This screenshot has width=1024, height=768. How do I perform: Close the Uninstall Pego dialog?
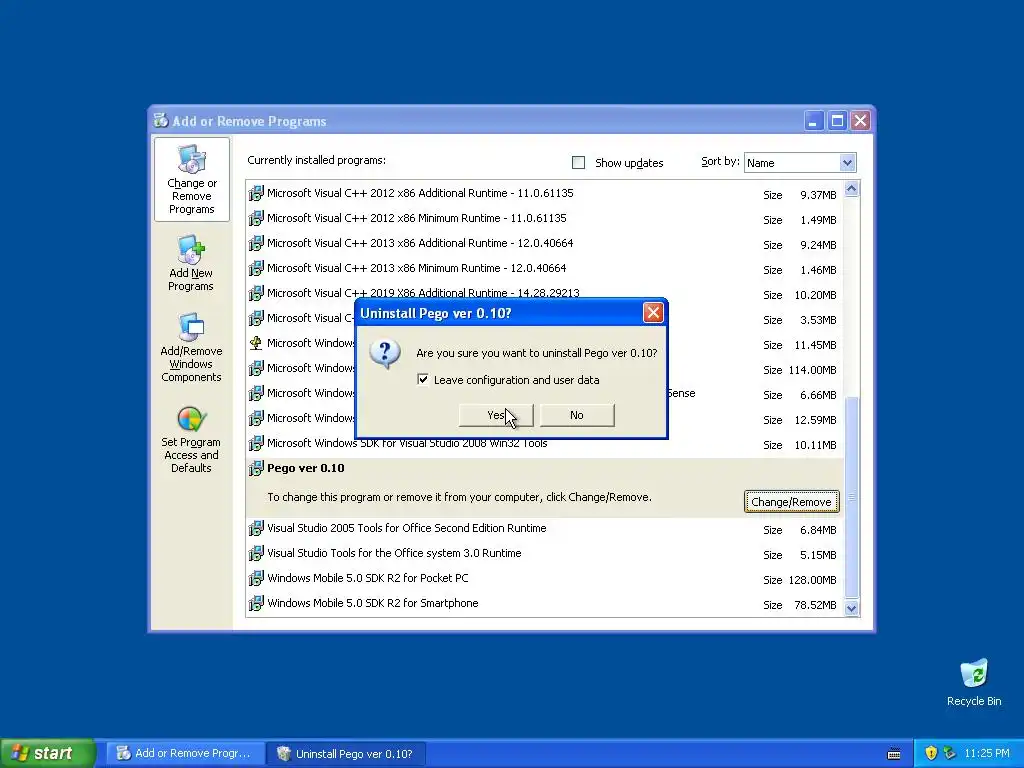(x=653, y=313)
